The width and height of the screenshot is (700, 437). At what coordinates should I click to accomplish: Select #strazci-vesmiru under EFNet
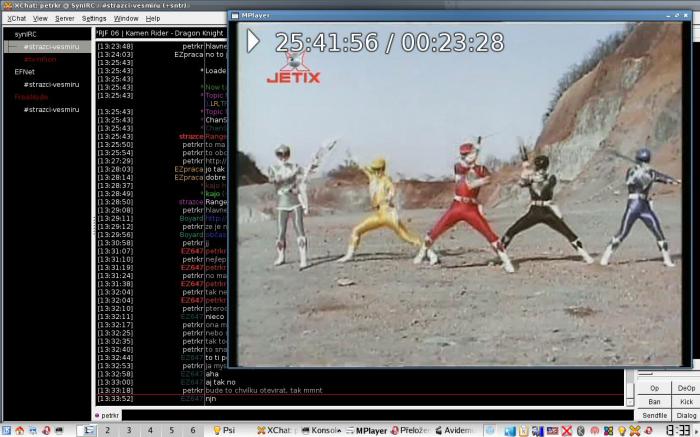coord(51,84)
